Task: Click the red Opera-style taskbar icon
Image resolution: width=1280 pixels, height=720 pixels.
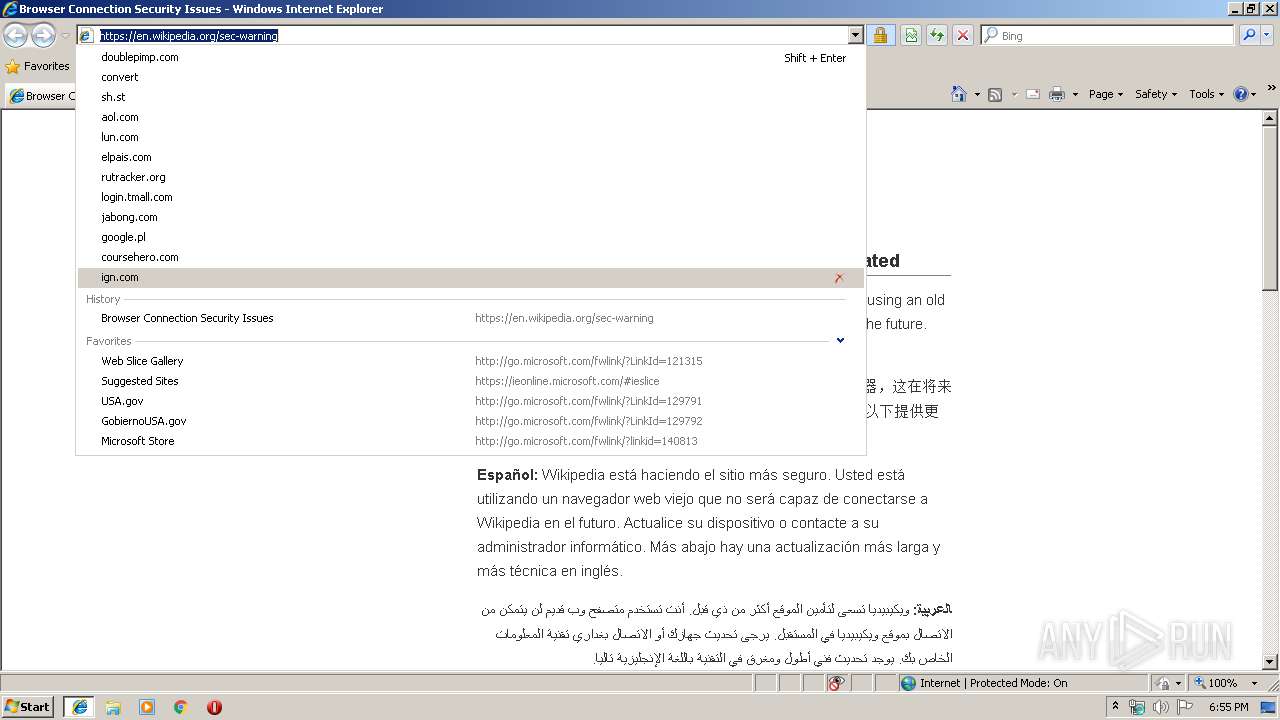Action: [214, 707]
